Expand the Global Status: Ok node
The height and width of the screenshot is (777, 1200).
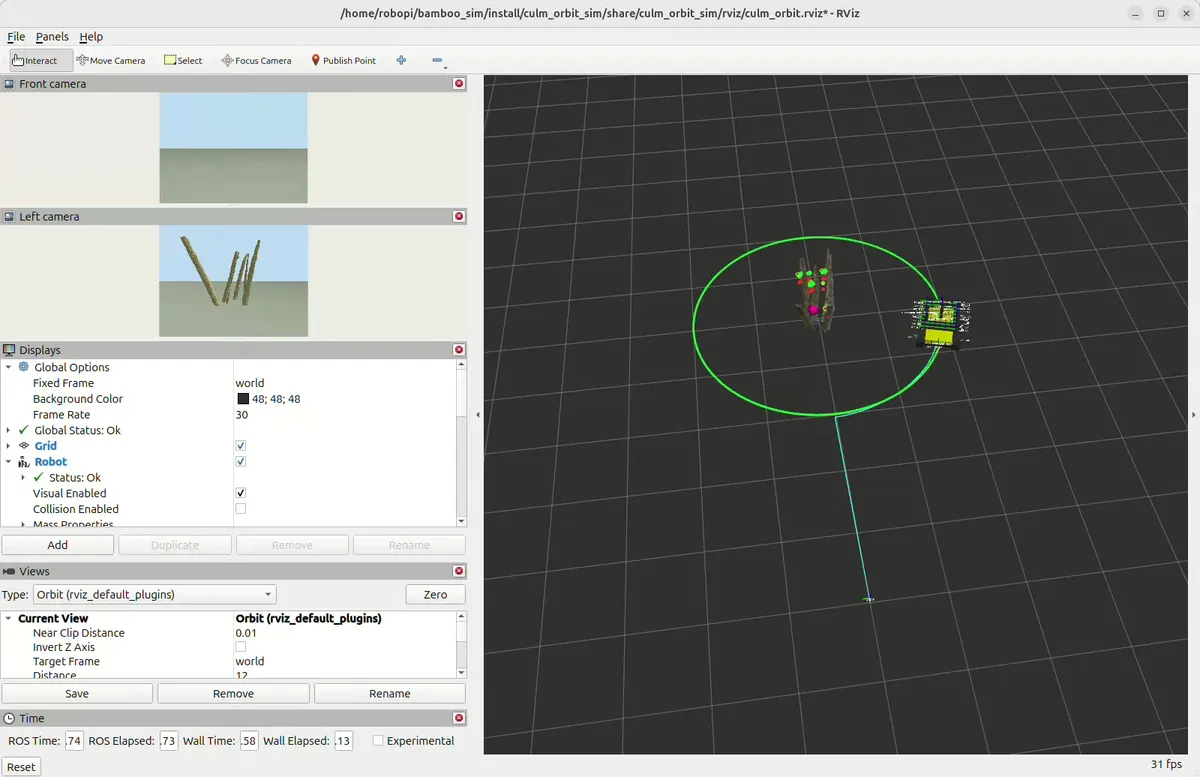click(9, 430)
